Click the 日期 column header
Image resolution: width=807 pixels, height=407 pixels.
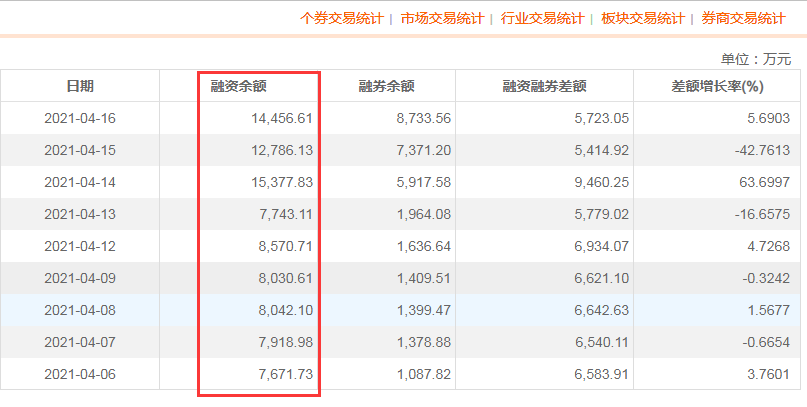tap(80, 86)
